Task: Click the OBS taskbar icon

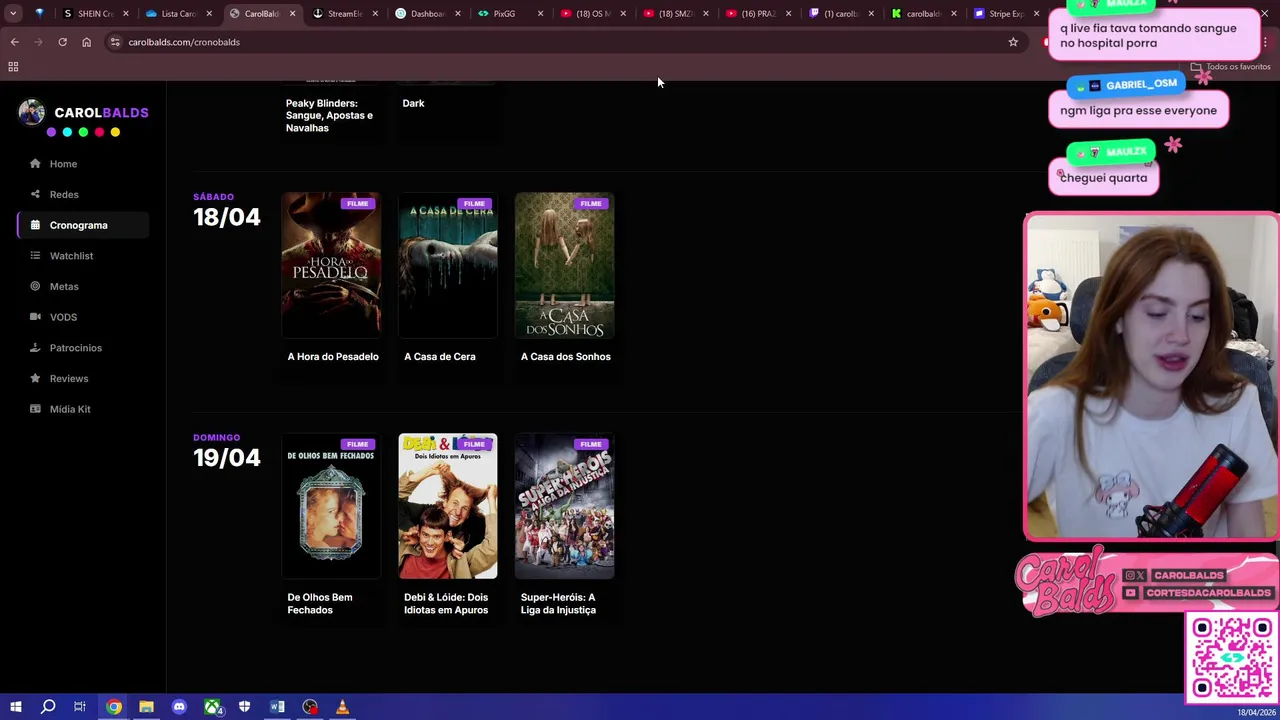Action: click(310, 707)
